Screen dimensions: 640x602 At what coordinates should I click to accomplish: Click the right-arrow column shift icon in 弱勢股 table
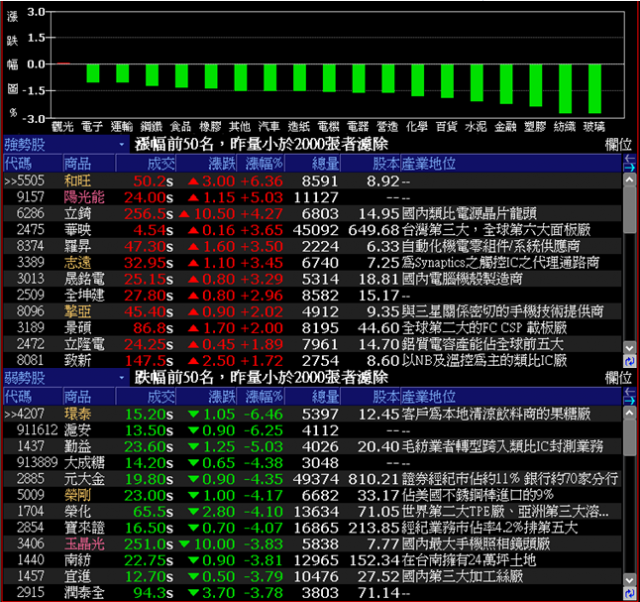(629, 401)
